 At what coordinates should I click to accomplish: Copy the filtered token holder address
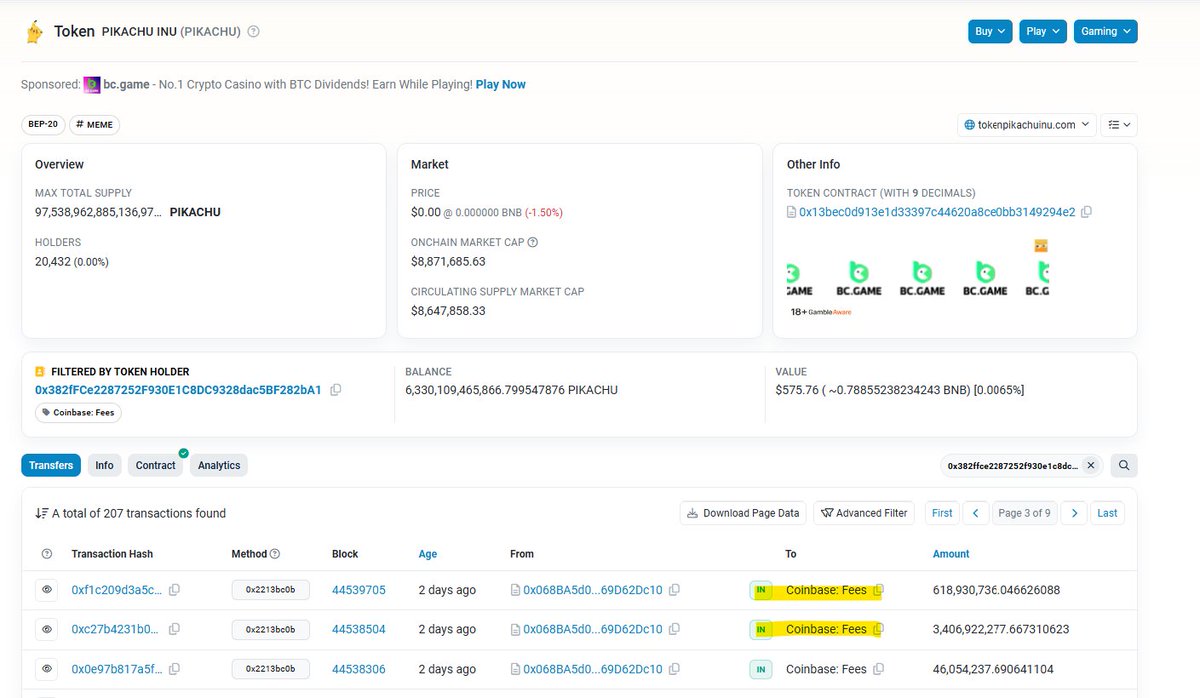(336, 390)
